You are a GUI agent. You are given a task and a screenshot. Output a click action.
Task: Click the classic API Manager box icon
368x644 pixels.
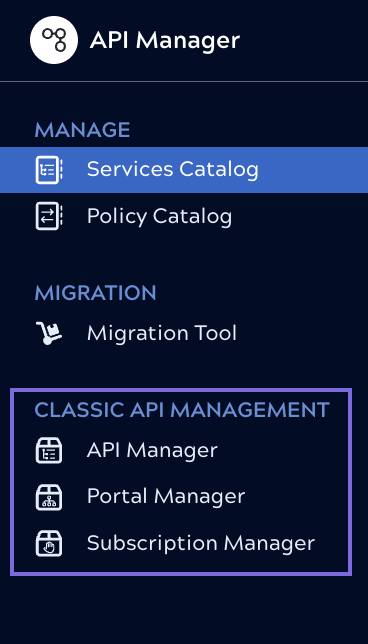coord(49,451)
